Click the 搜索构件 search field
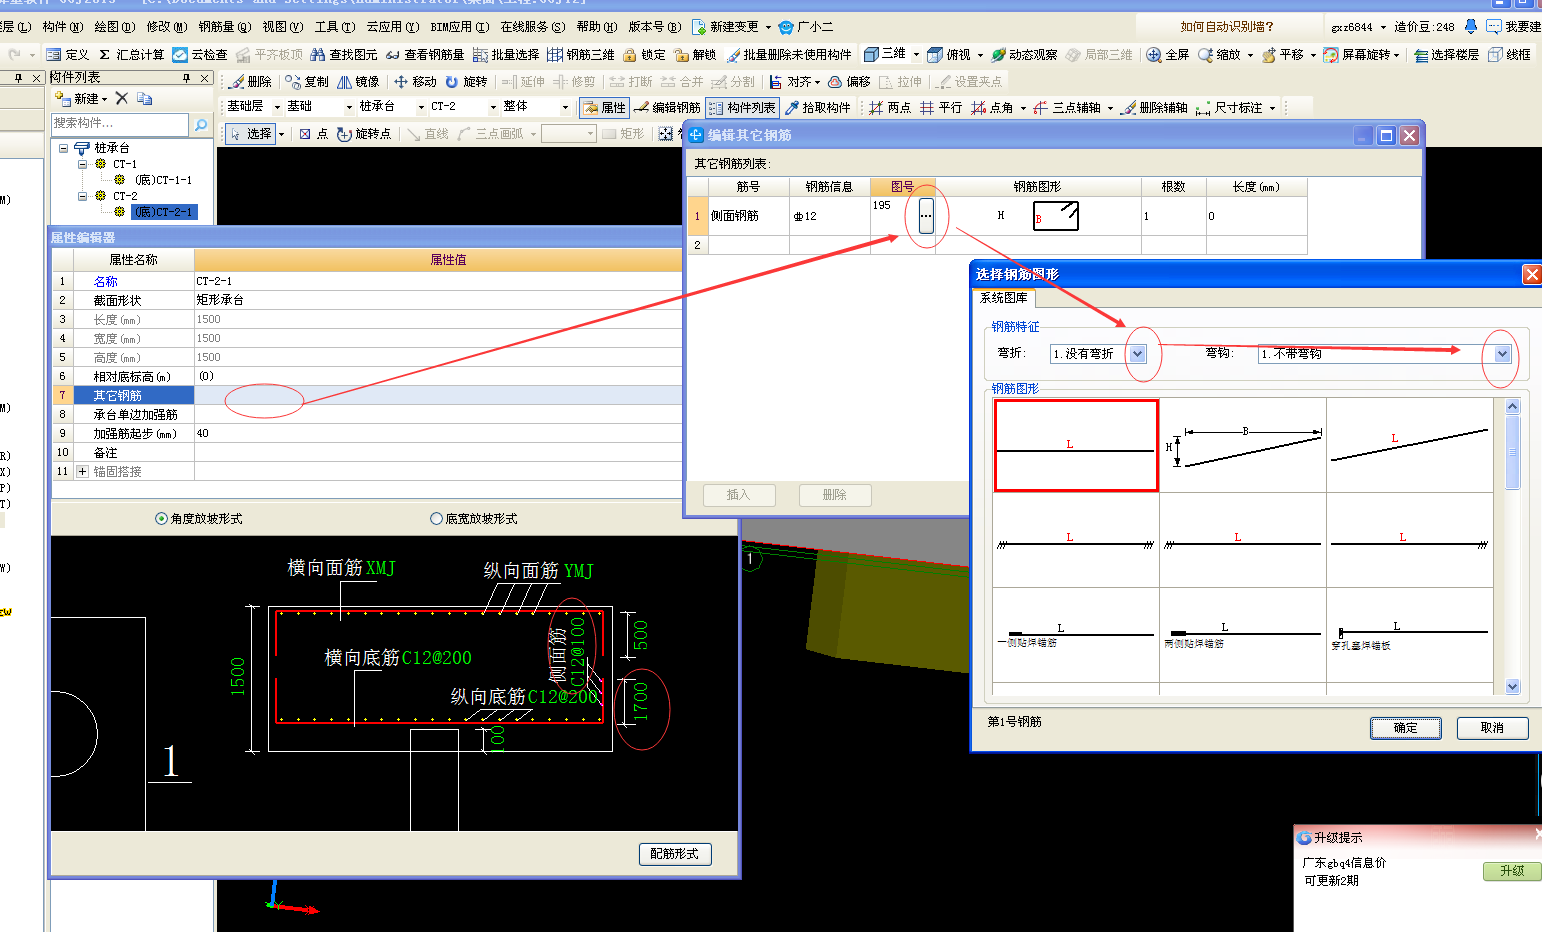This screenshot has height=932, width=1542. [x=120, y=124]
